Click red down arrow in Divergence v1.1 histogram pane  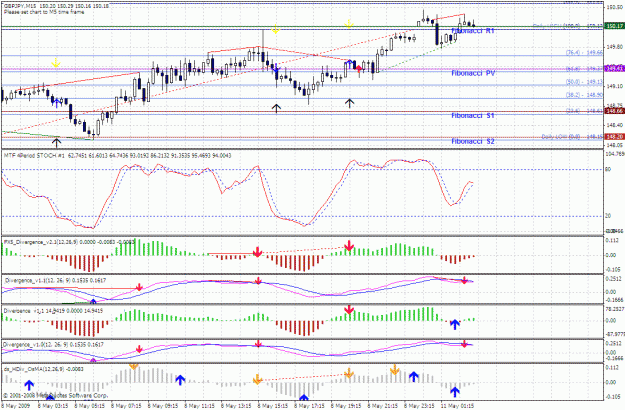click(349, 310)
